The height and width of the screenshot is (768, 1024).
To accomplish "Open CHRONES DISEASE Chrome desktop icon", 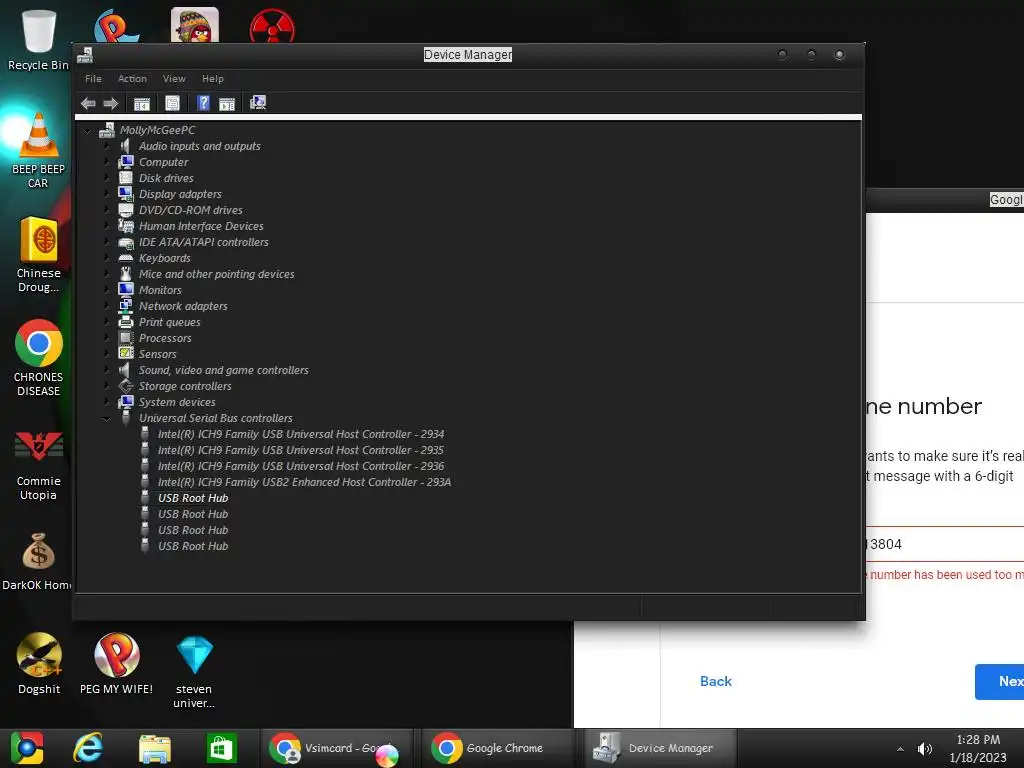I will 39,358.
